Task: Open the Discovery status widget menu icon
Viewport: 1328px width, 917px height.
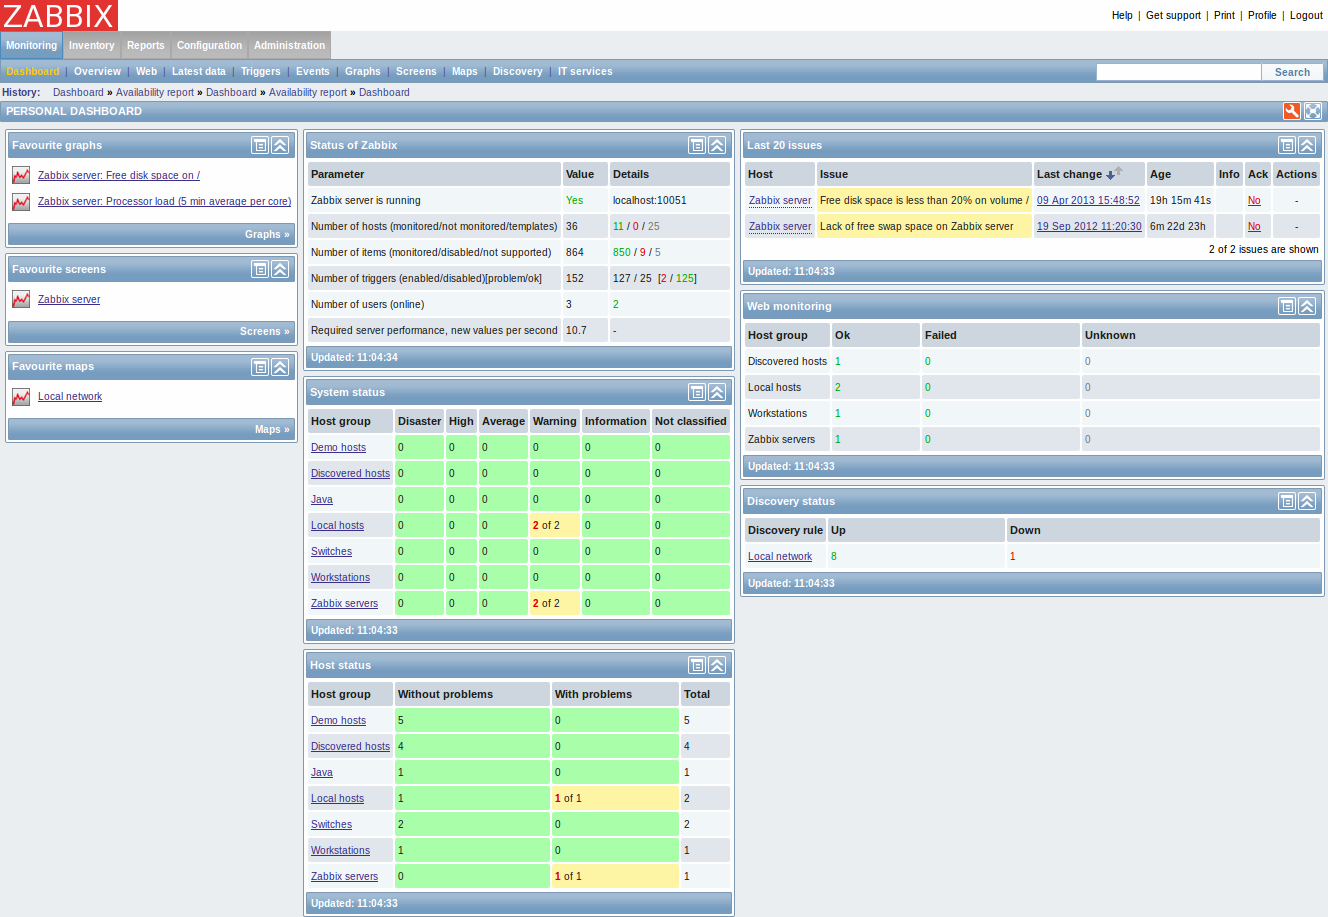Action: click(1287, 501)
